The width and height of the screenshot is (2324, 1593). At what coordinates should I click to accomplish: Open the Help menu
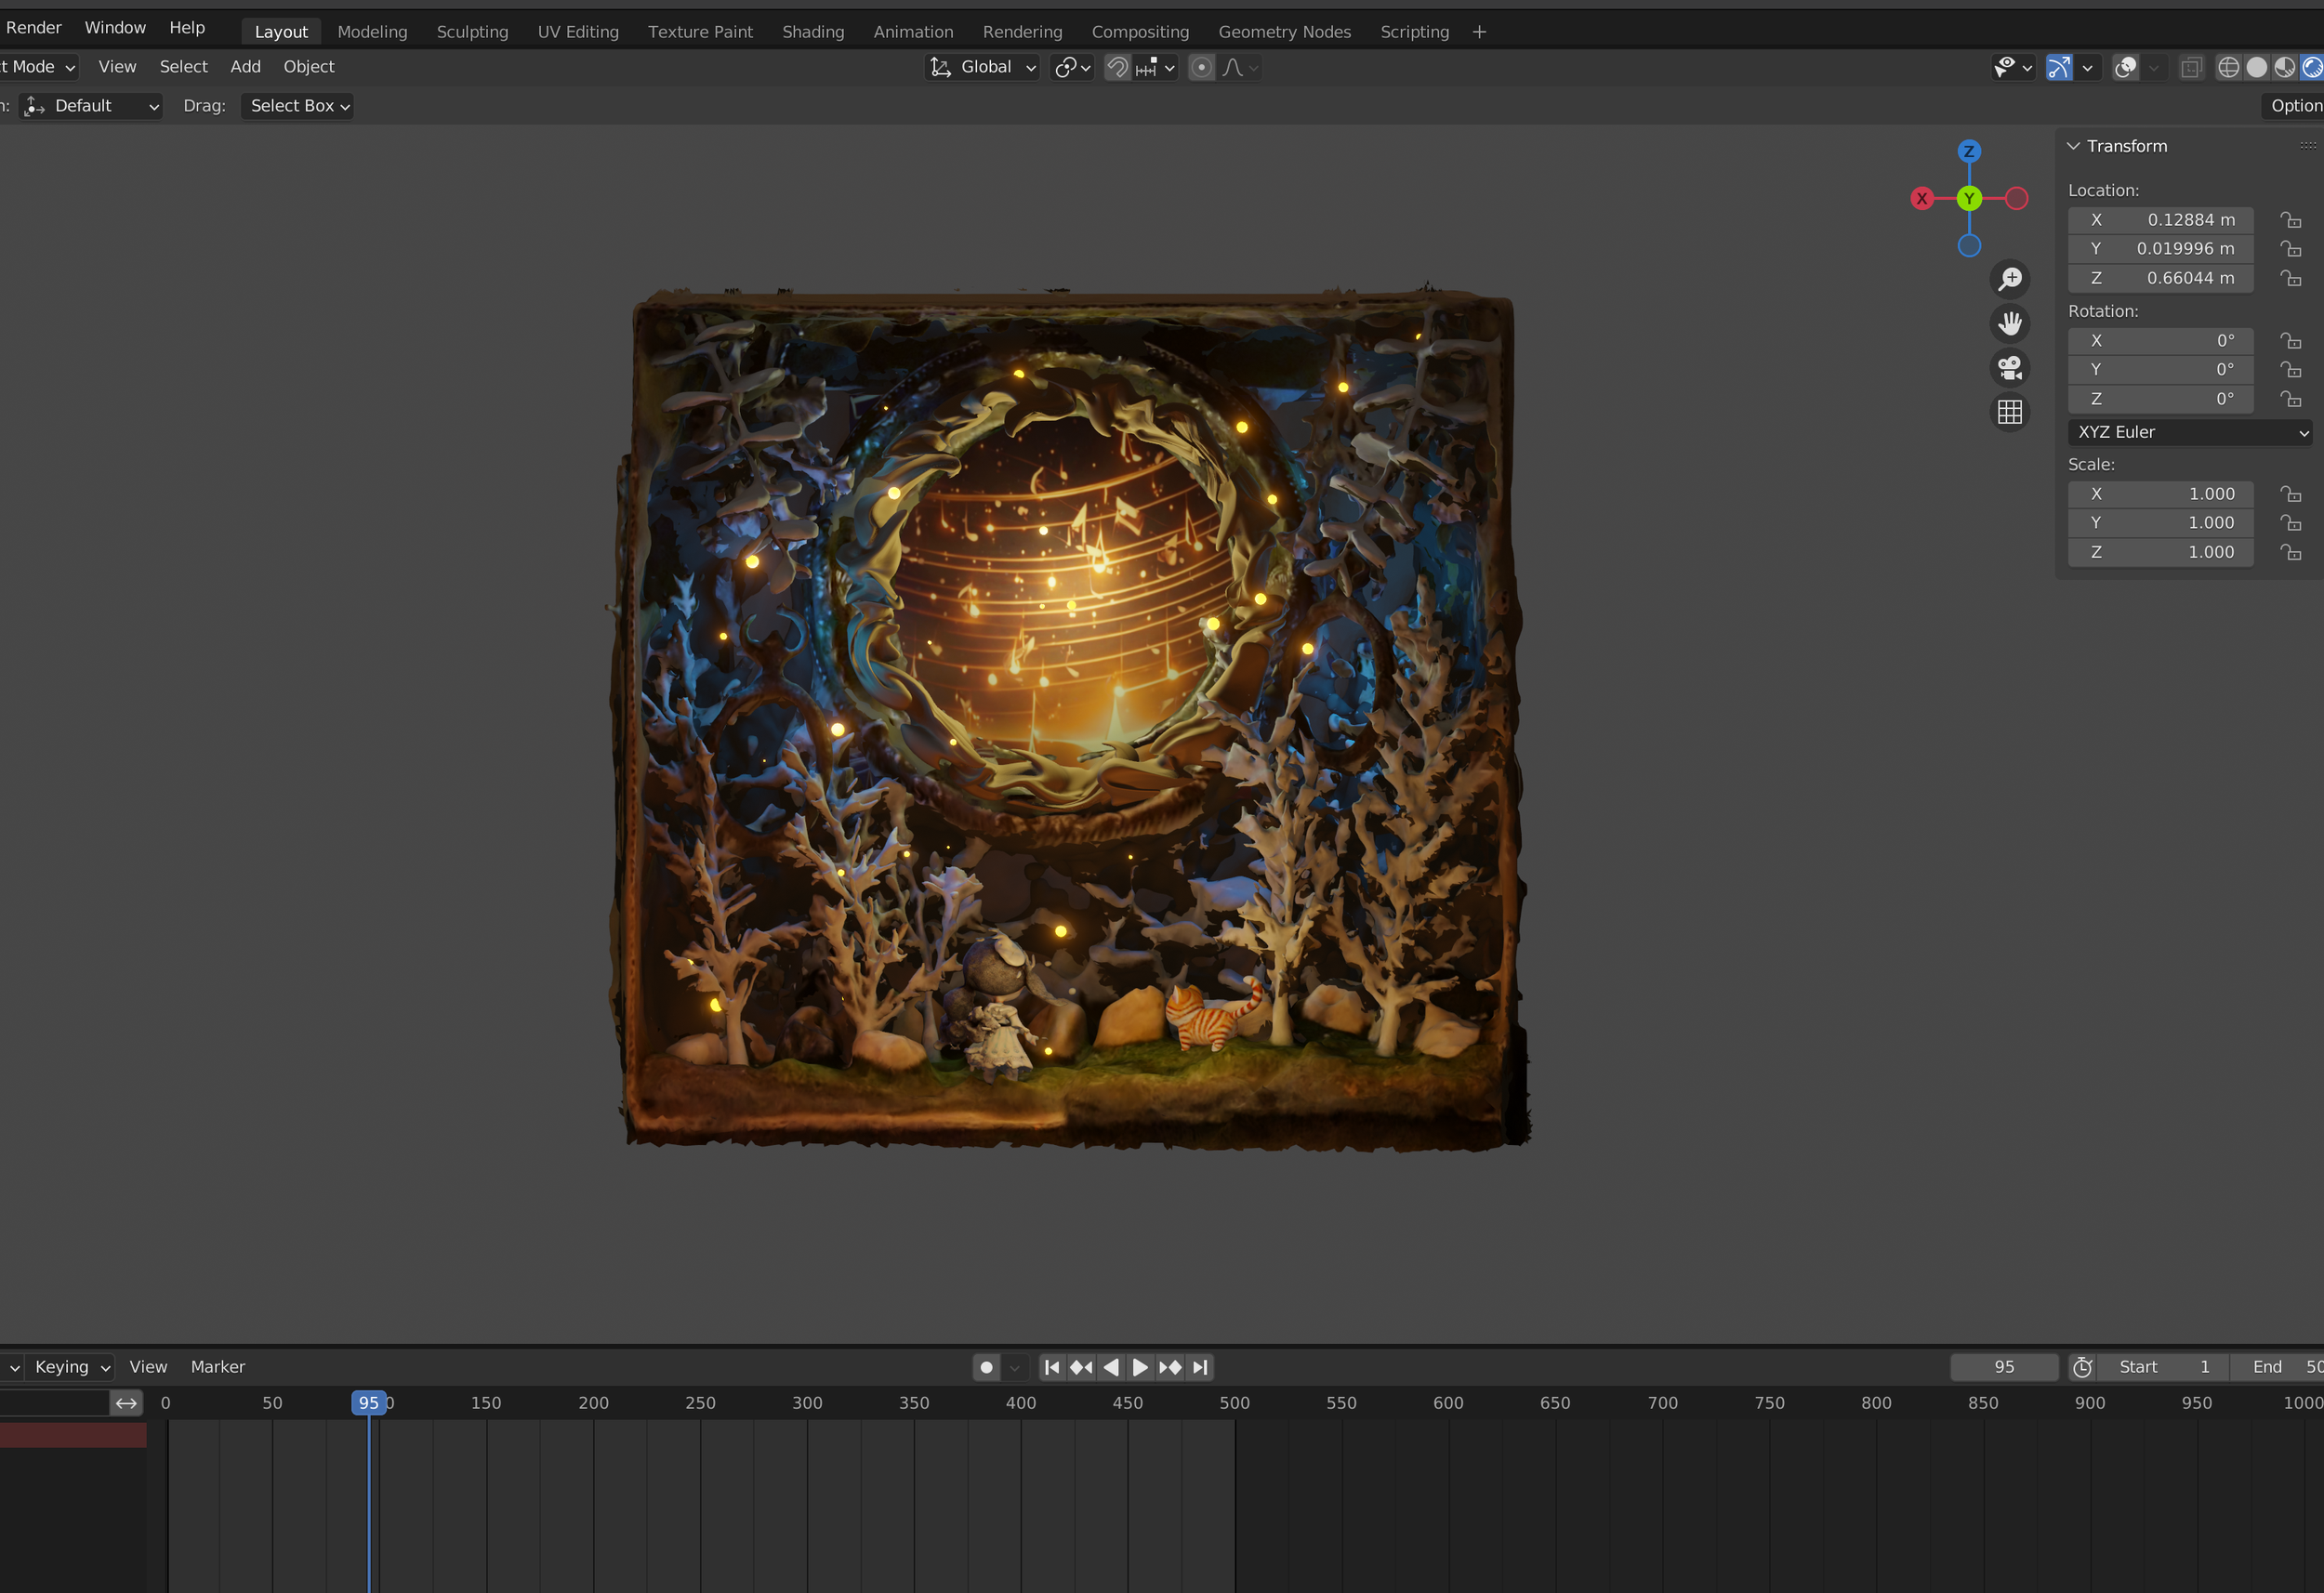click(x=187, y=27)
